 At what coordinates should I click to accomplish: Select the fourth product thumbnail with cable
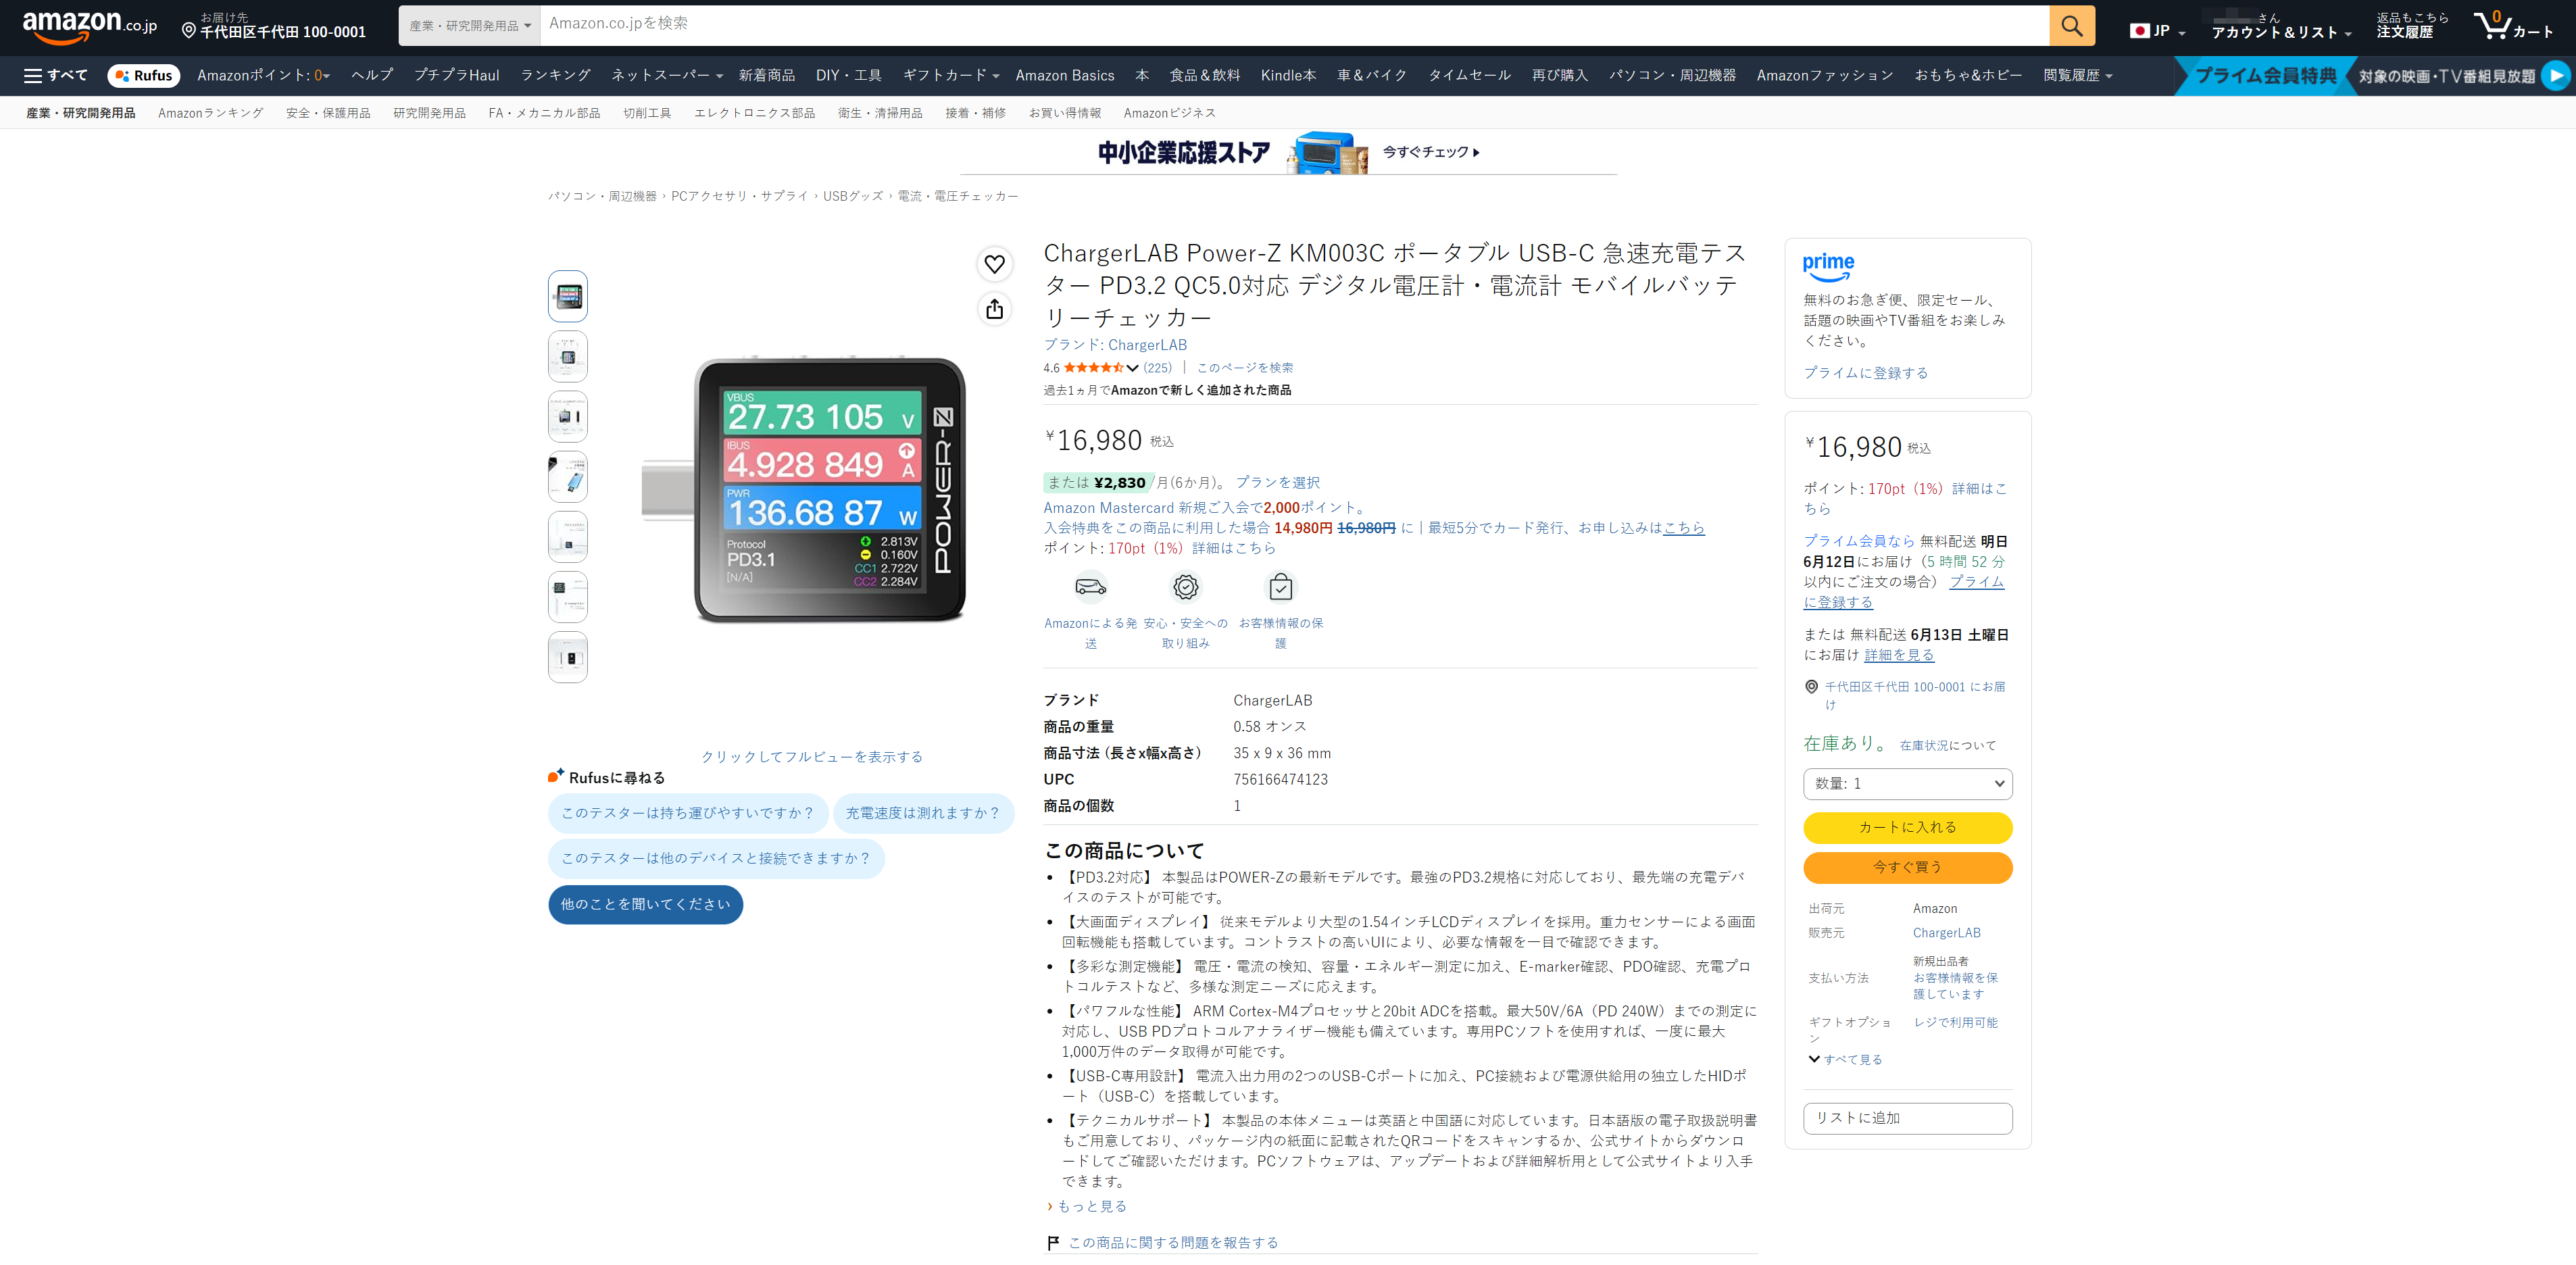[568, 477]
